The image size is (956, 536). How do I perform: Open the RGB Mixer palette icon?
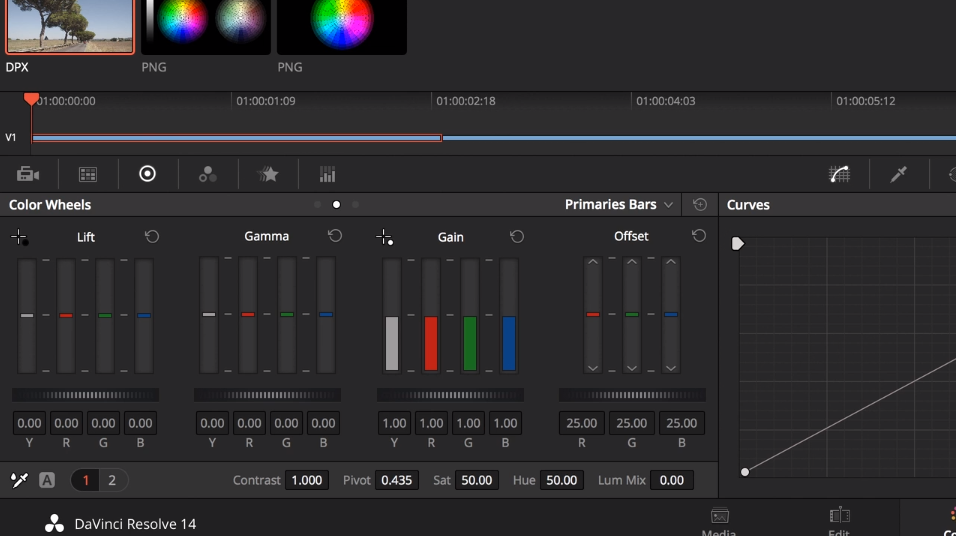[x=208, y=174]
